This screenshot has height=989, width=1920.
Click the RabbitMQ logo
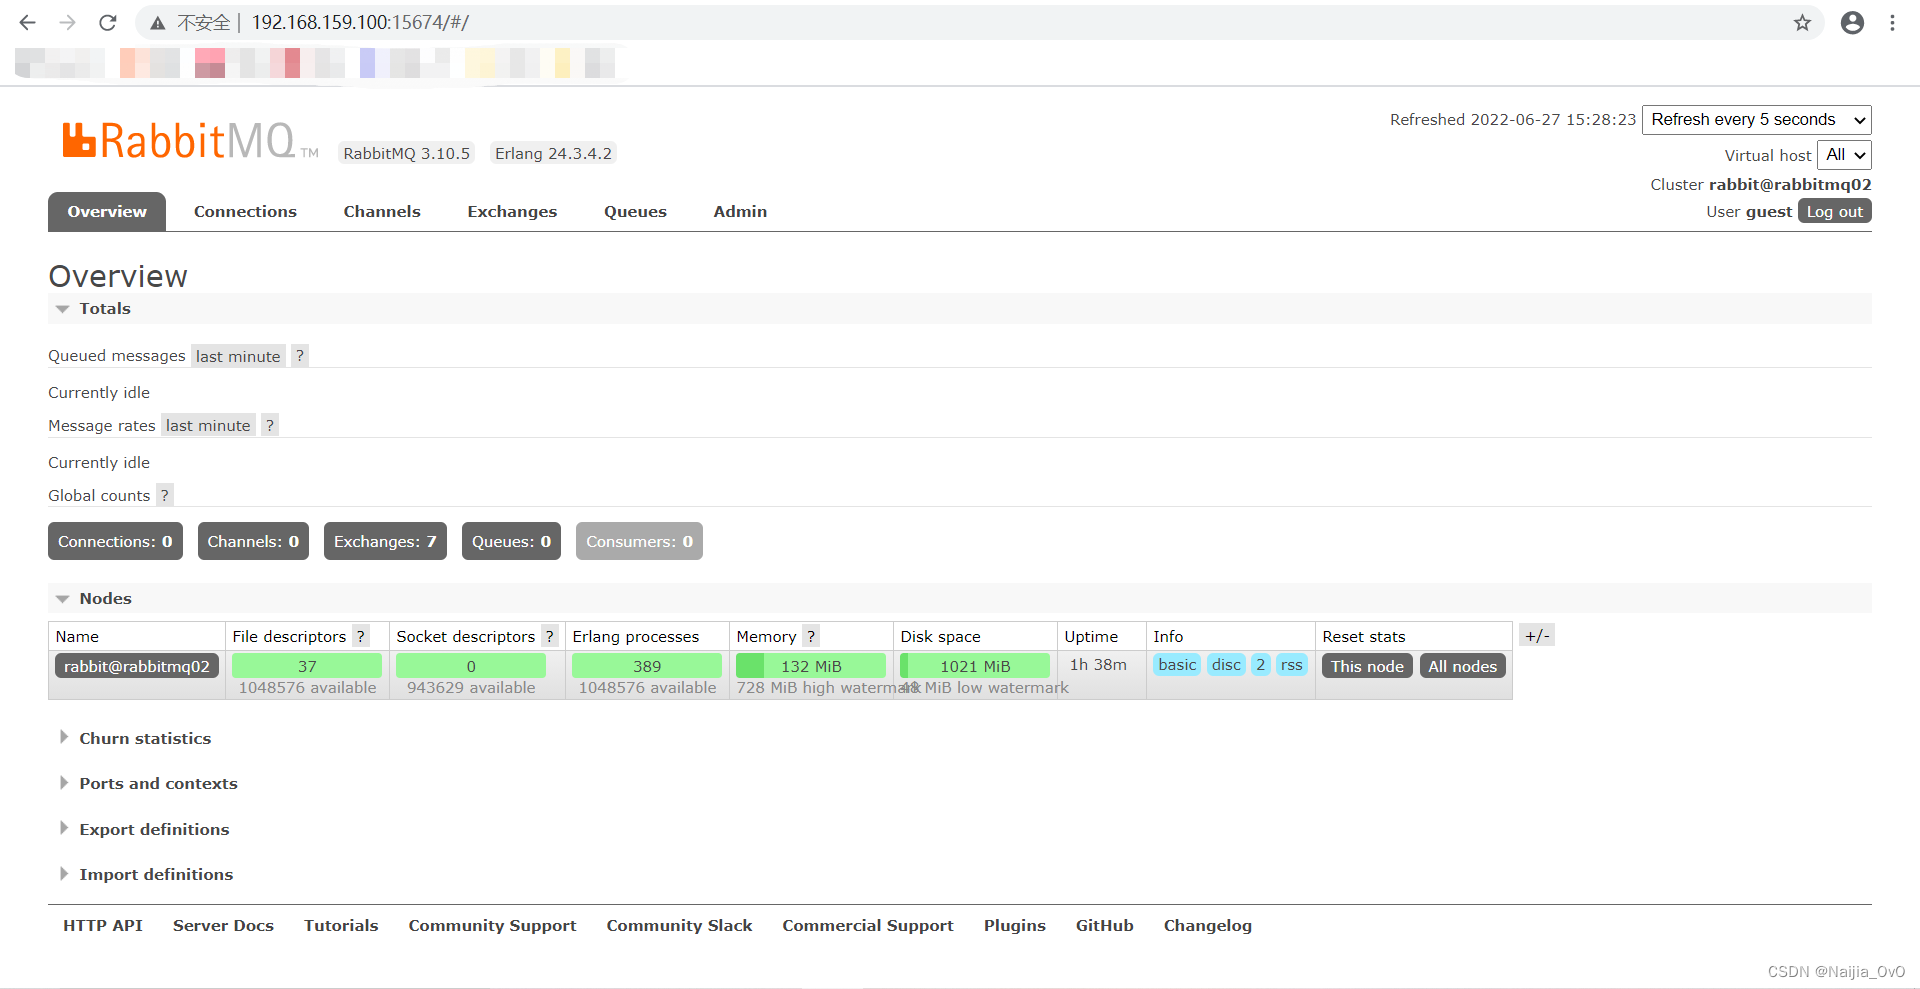point(190,141)
